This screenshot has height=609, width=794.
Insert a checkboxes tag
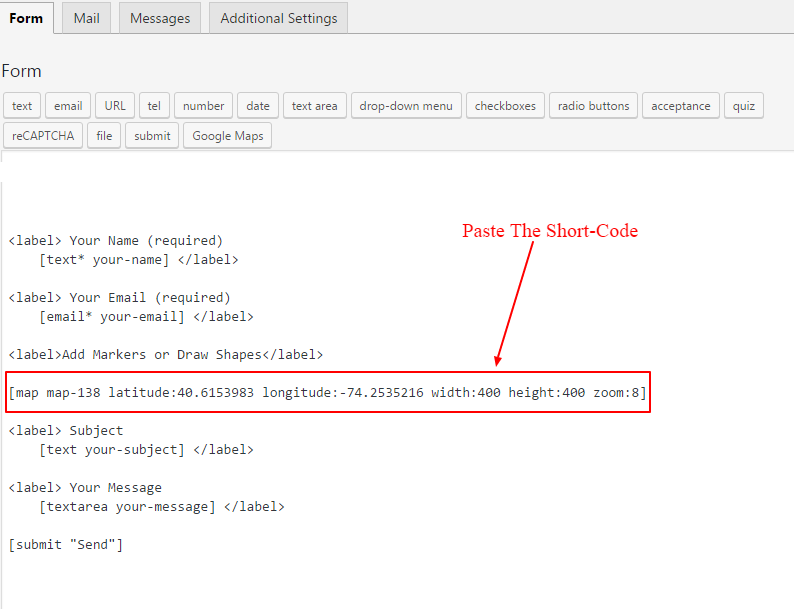[x=505, y=106]
